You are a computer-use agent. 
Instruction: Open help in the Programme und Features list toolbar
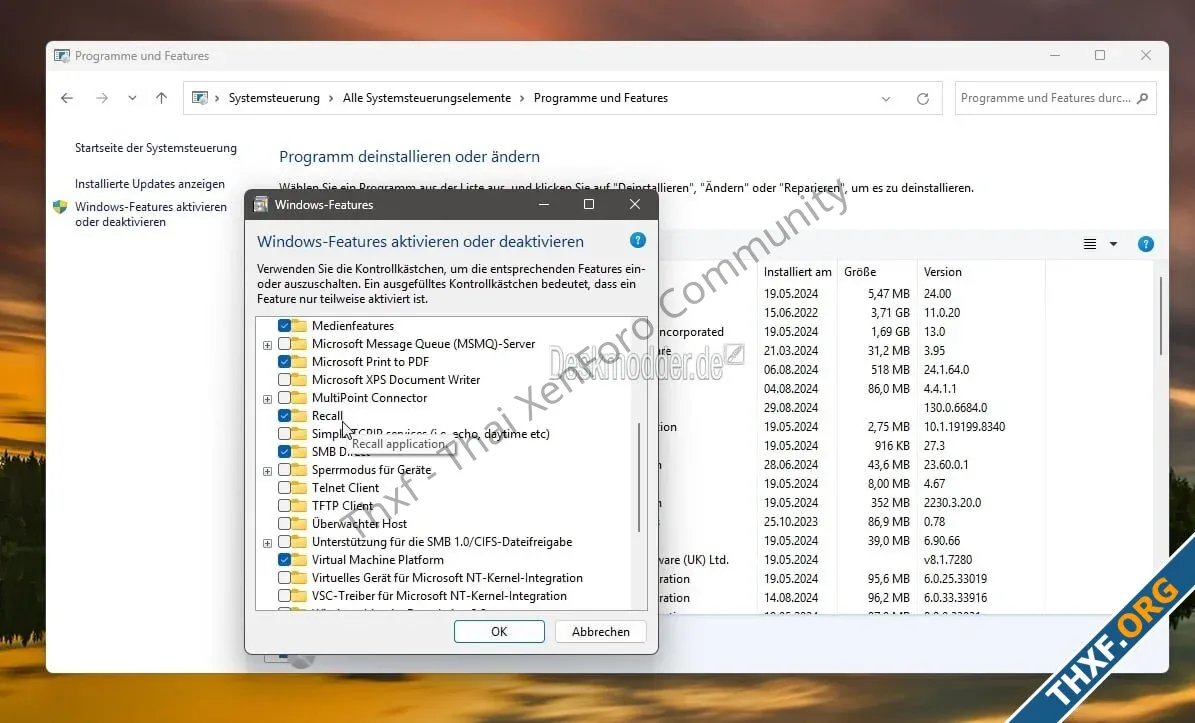point(1145,244)
